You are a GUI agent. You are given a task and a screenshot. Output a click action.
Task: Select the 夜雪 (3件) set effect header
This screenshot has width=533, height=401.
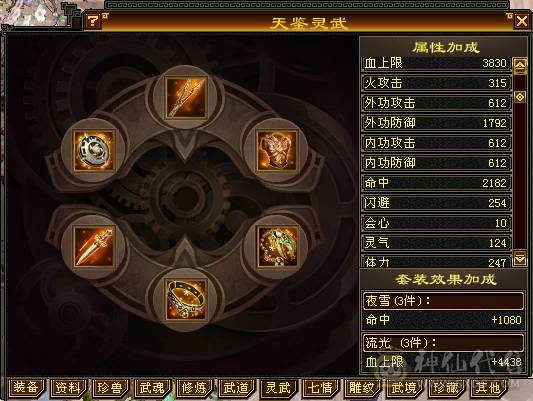point(444,301)
